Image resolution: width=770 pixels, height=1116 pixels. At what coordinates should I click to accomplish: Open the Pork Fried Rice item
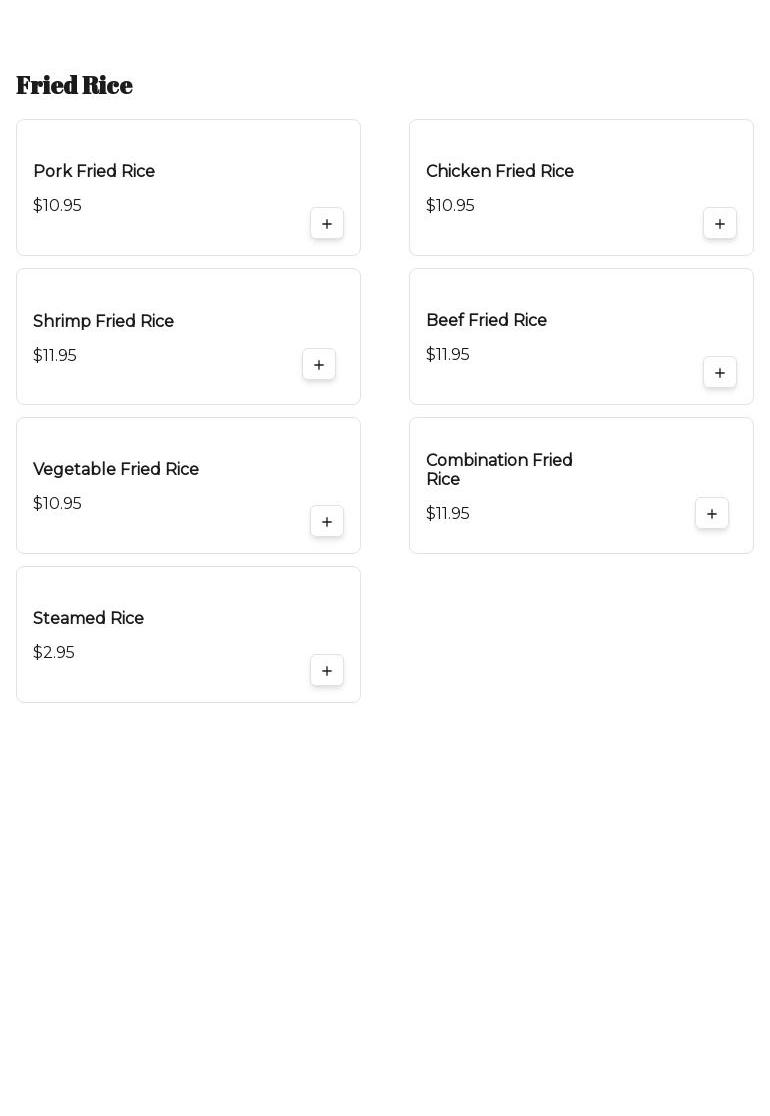[94, 172]
